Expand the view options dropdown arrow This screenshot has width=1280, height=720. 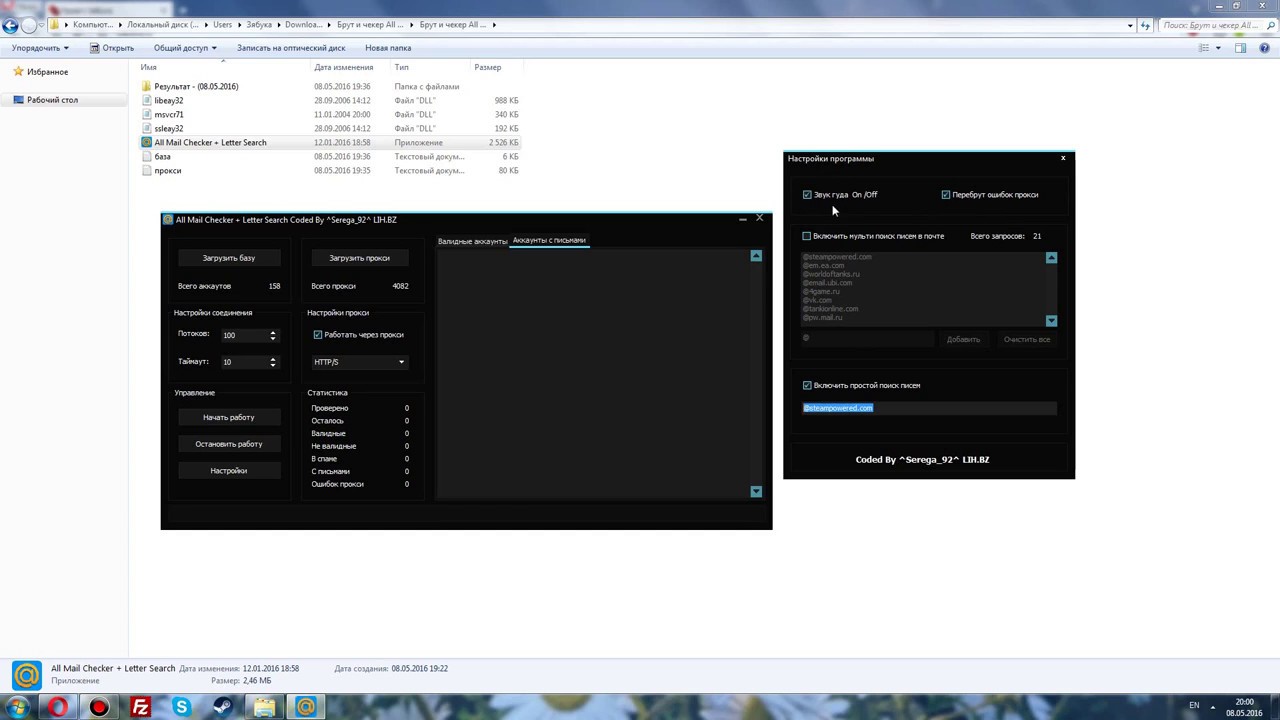click(1218, 48)
